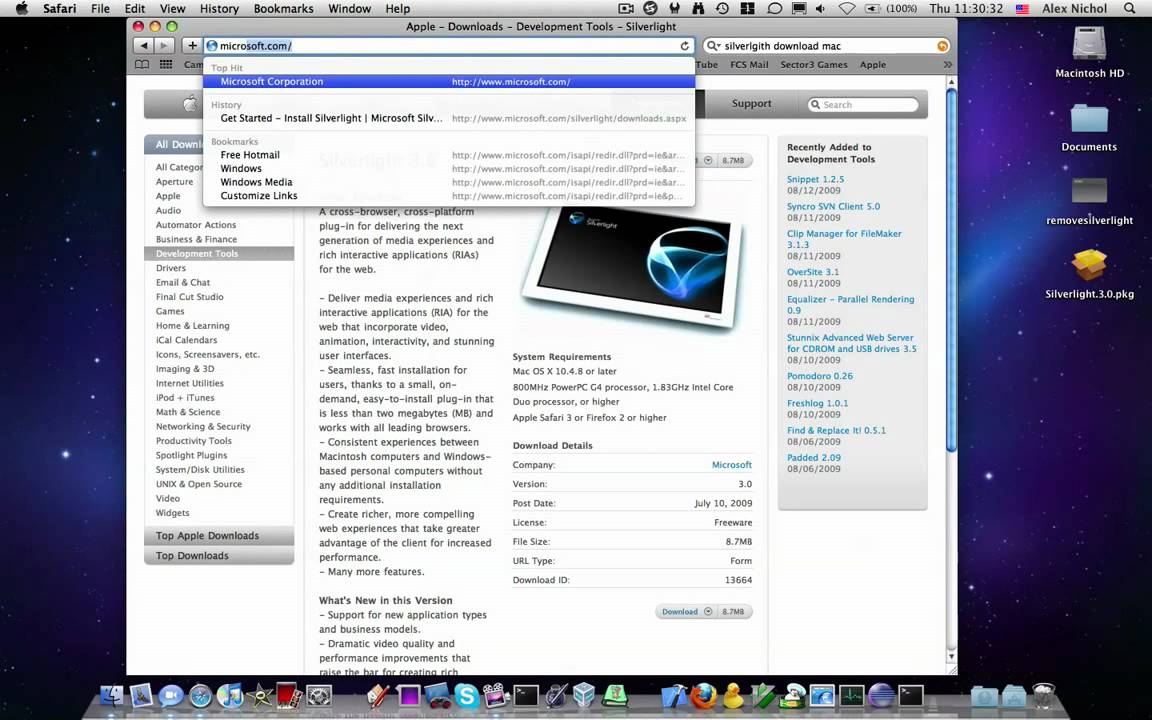Open Adium duck icon in the Dock
The width and height of the screenshot is (1152, 720).
click(x=732, y=696)
